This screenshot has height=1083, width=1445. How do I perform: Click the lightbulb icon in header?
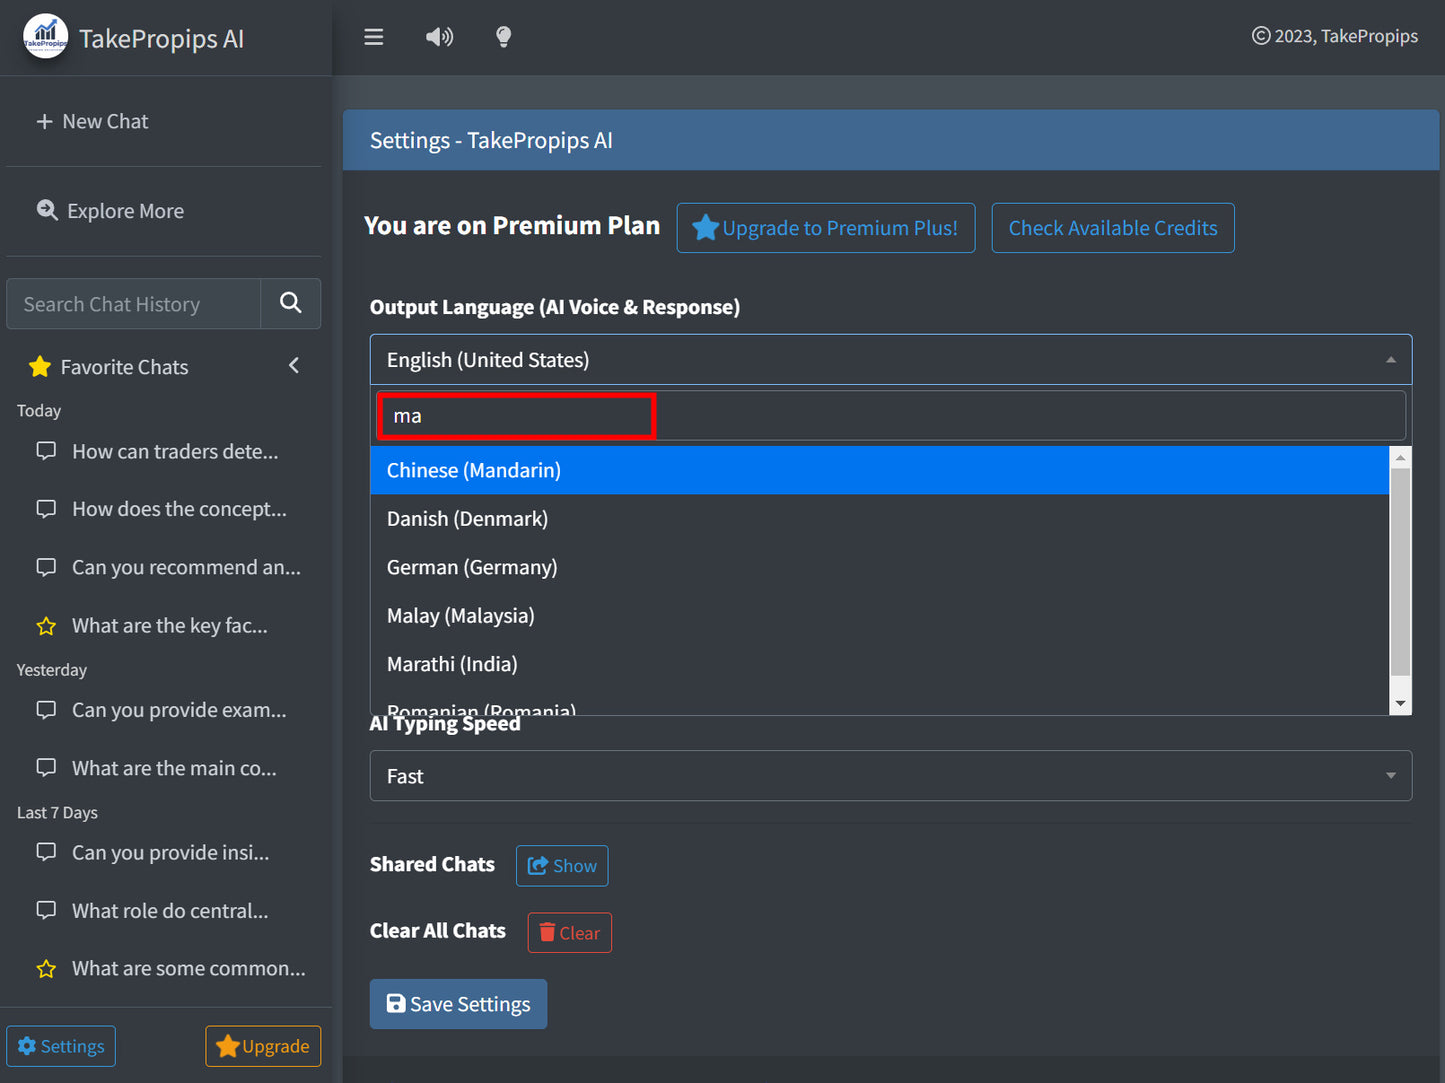504,37
